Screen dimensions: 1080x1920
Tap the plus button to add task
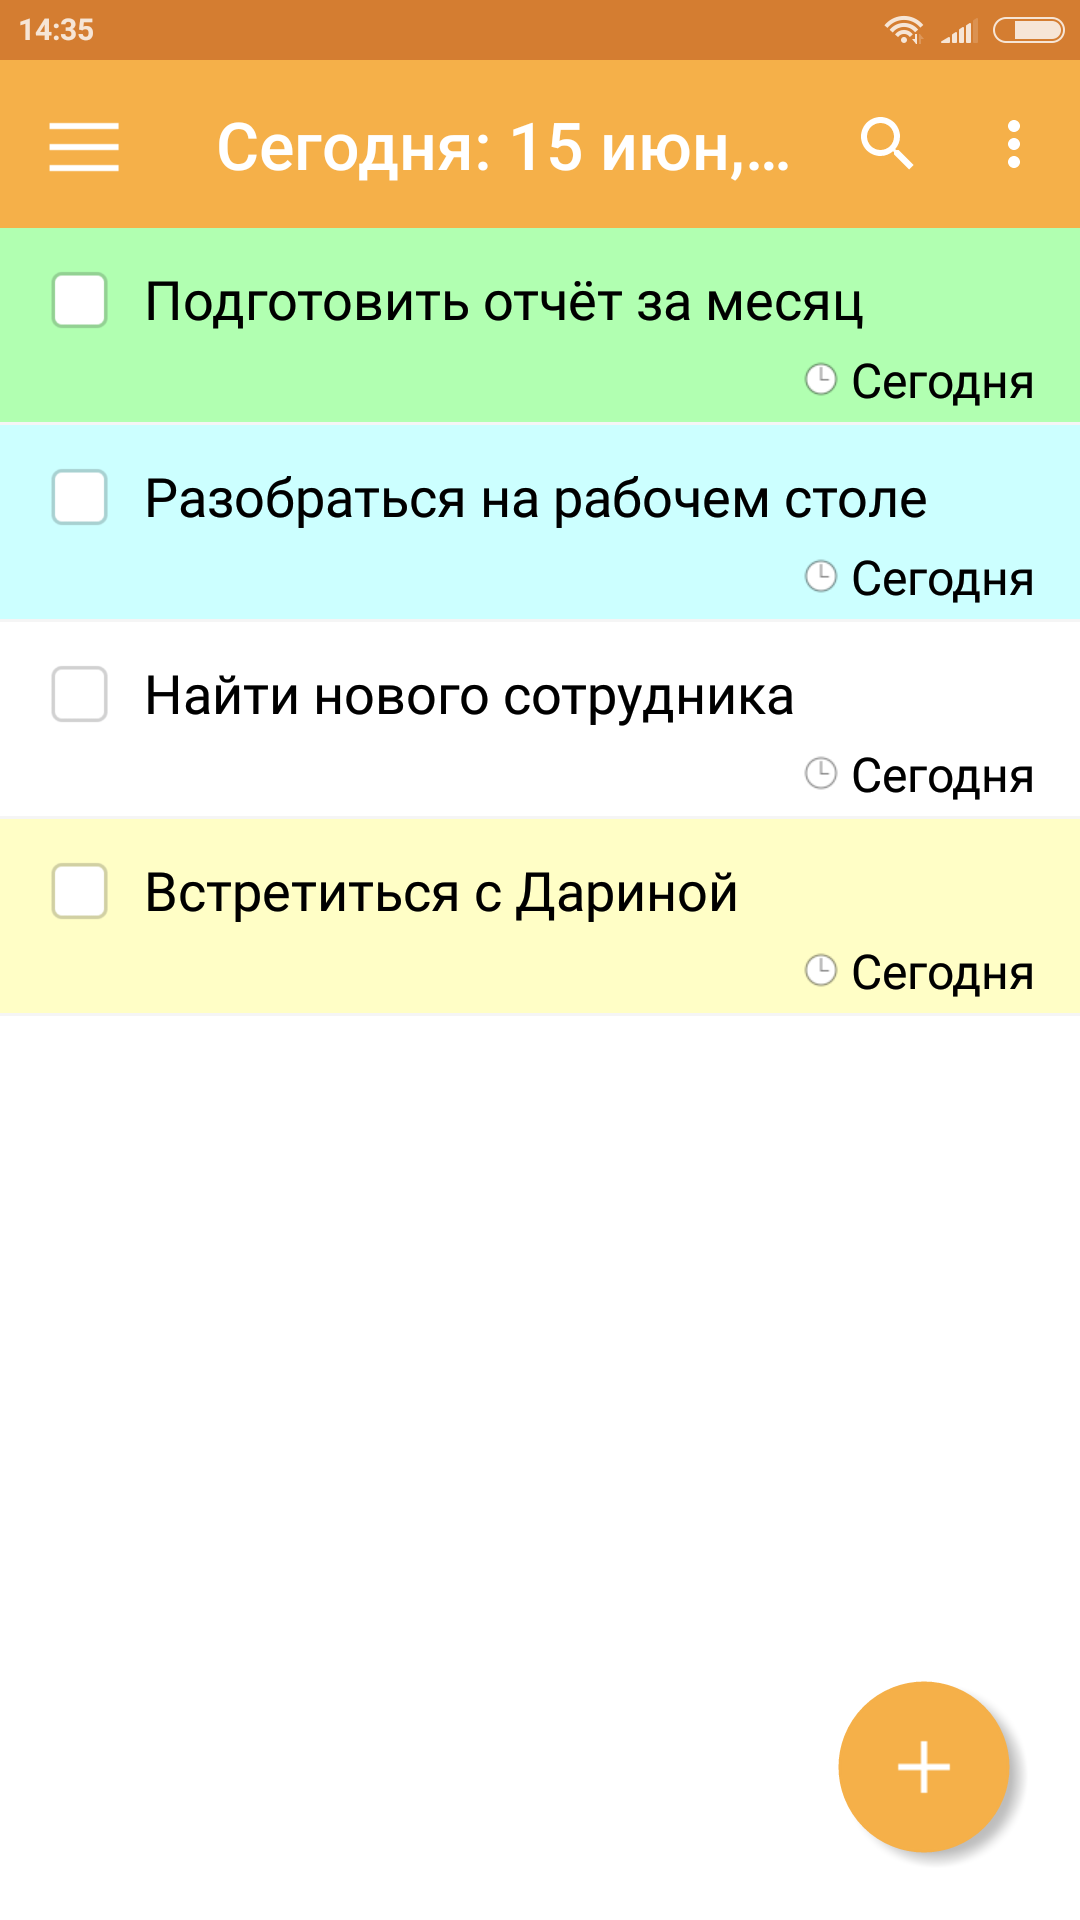(x=923, y=1767)
